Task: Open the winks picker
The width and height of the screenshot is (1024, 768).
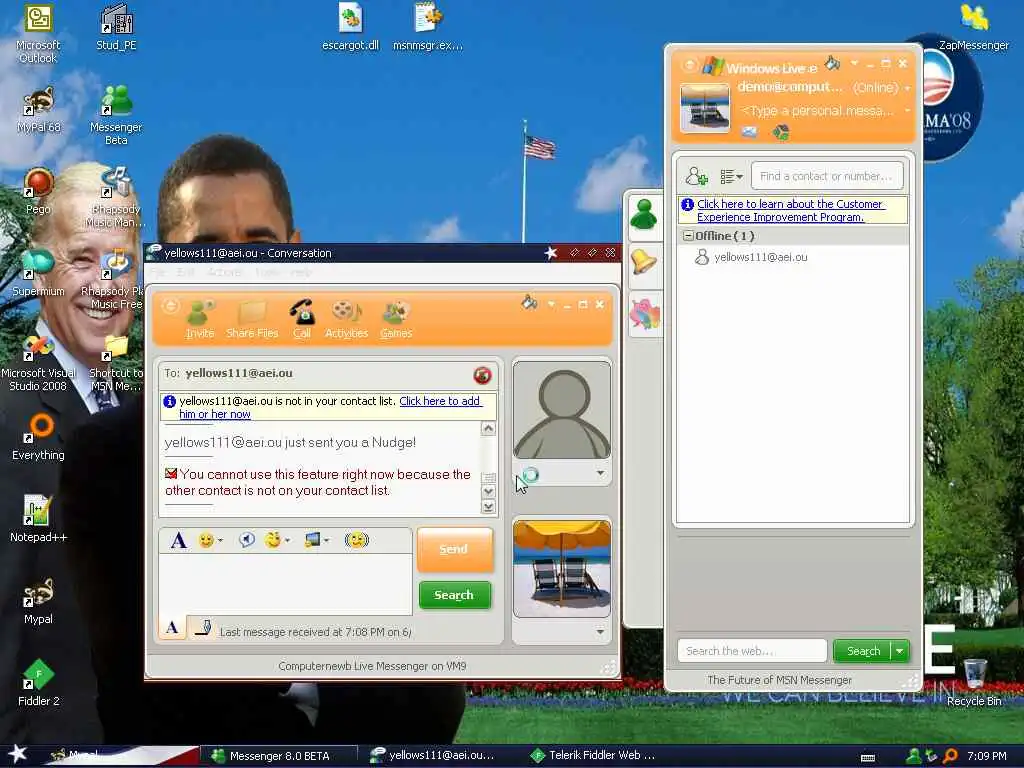Action: tap(277, 540)
